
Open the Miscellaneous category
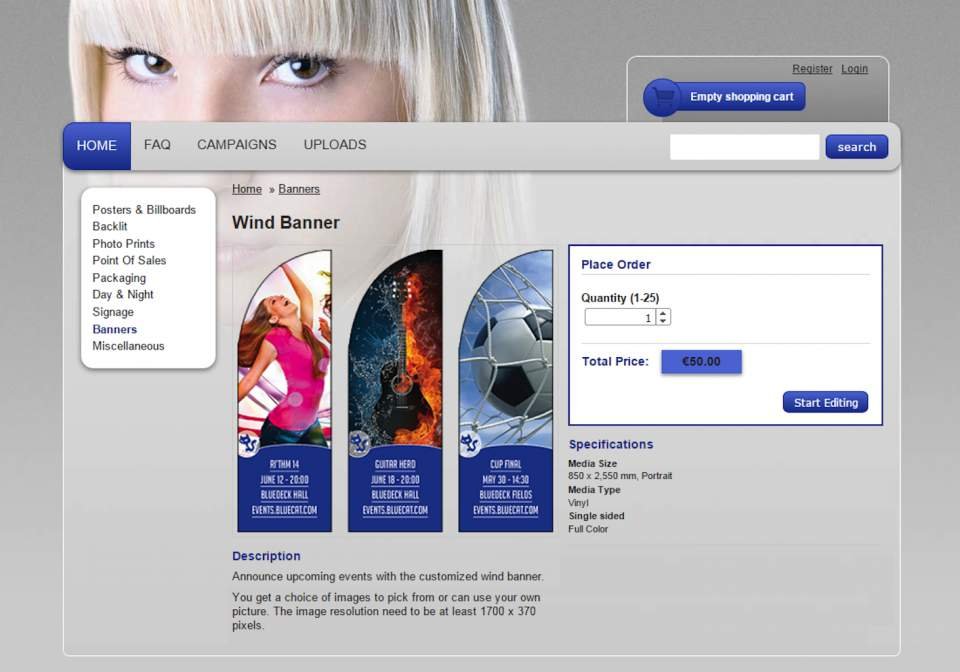tap(129, 345)
